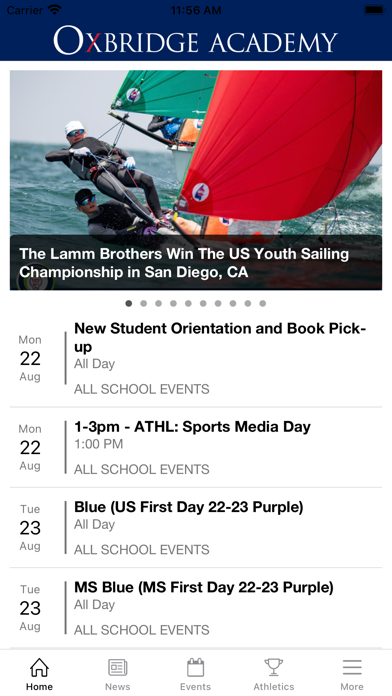Tap the Home house icon
The width and height of the screenshot is (392, 696).
coord(39,667)
